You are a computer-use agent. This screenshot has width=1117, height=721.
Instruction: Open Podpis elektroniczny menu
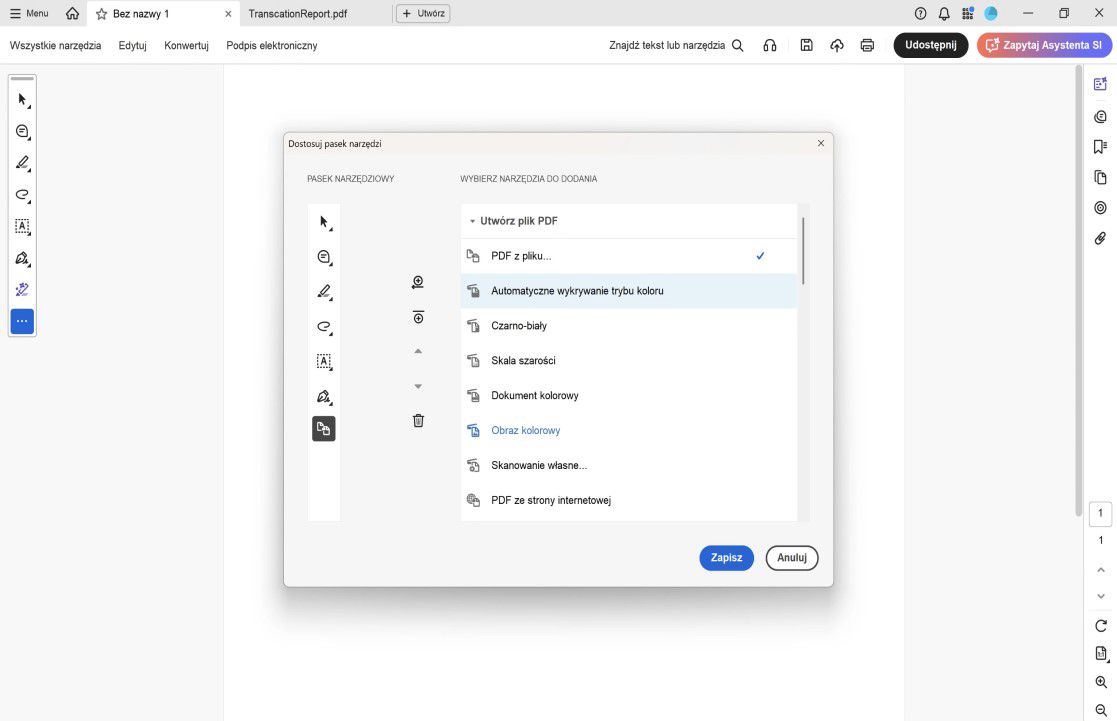click(272, 46)
